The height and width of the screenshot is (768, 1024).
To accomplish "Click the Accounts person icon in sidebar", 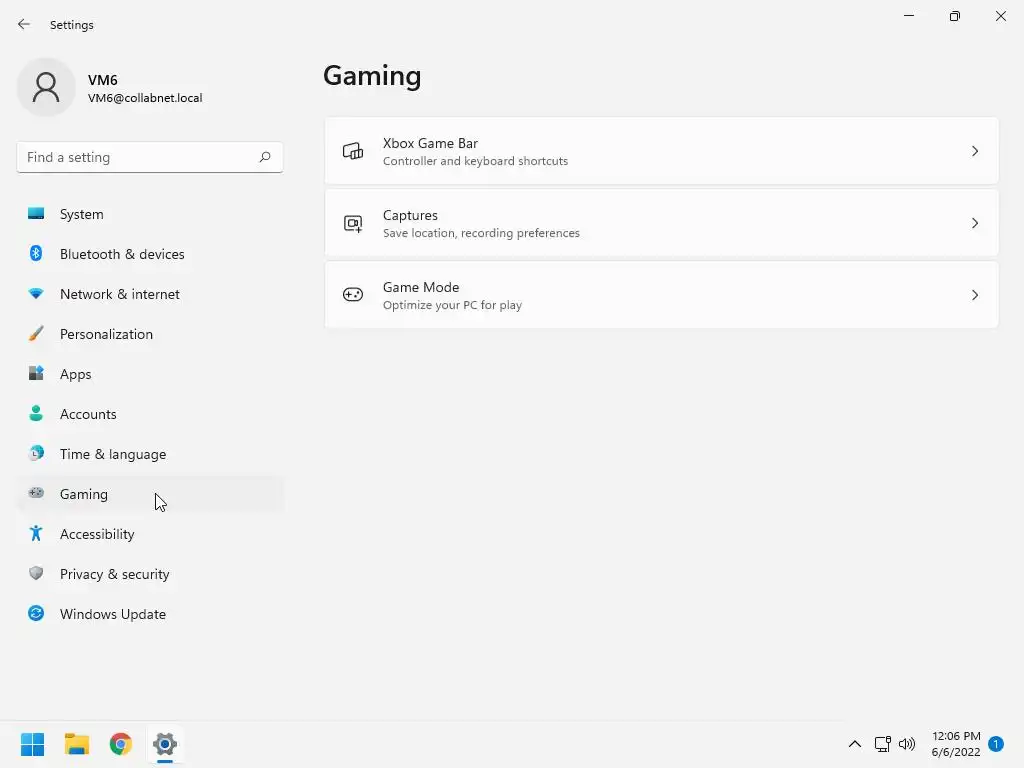I will click(x=36, y=413).
